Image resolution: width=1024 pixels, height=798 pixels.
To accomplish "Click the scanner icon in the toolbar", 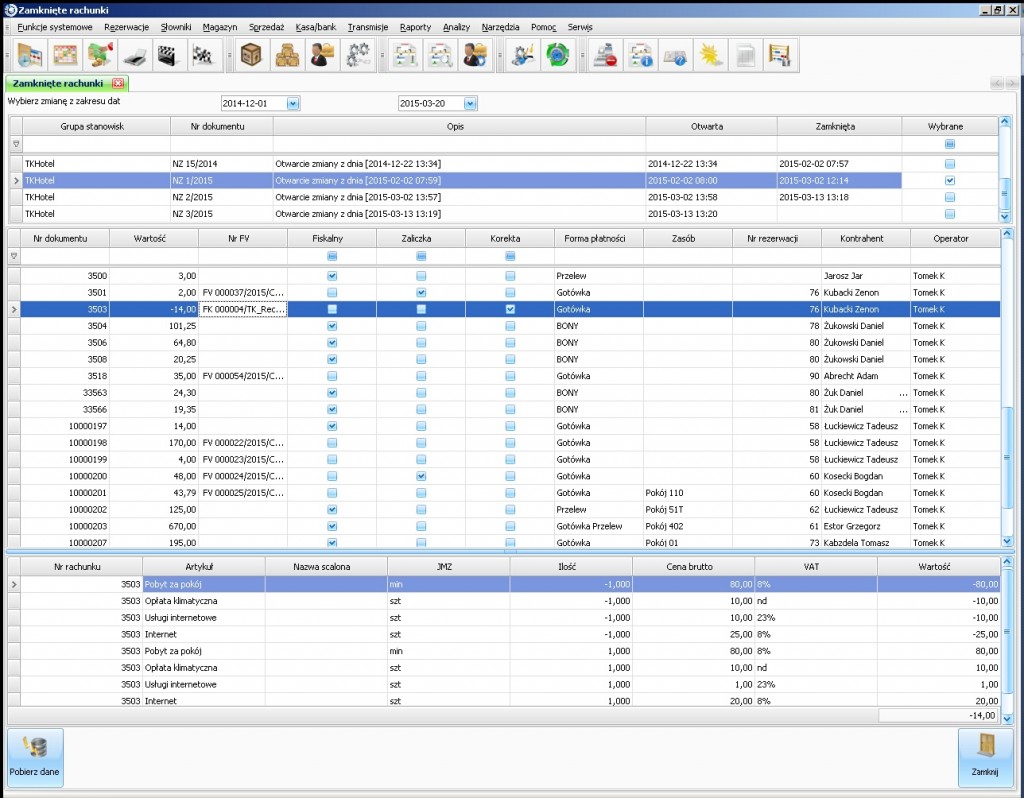I will [137, 56].
